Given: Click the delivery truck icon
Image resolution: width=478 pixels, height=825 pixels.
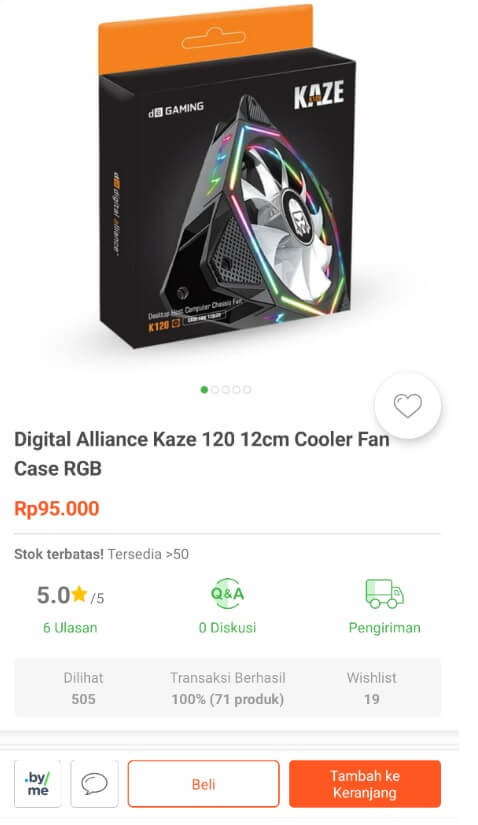Looking at the screenshot, I should (x=384, y=593).
